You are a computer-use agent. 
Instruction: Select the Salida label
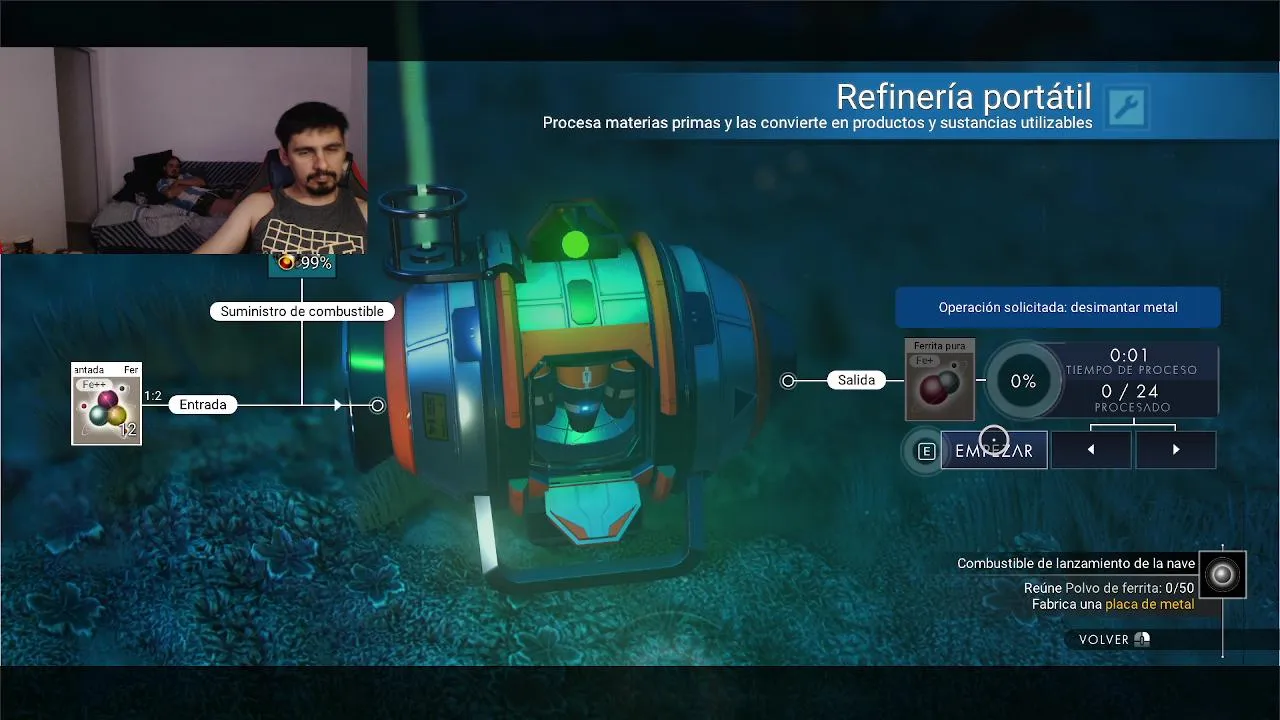click(x=856, y=380)
